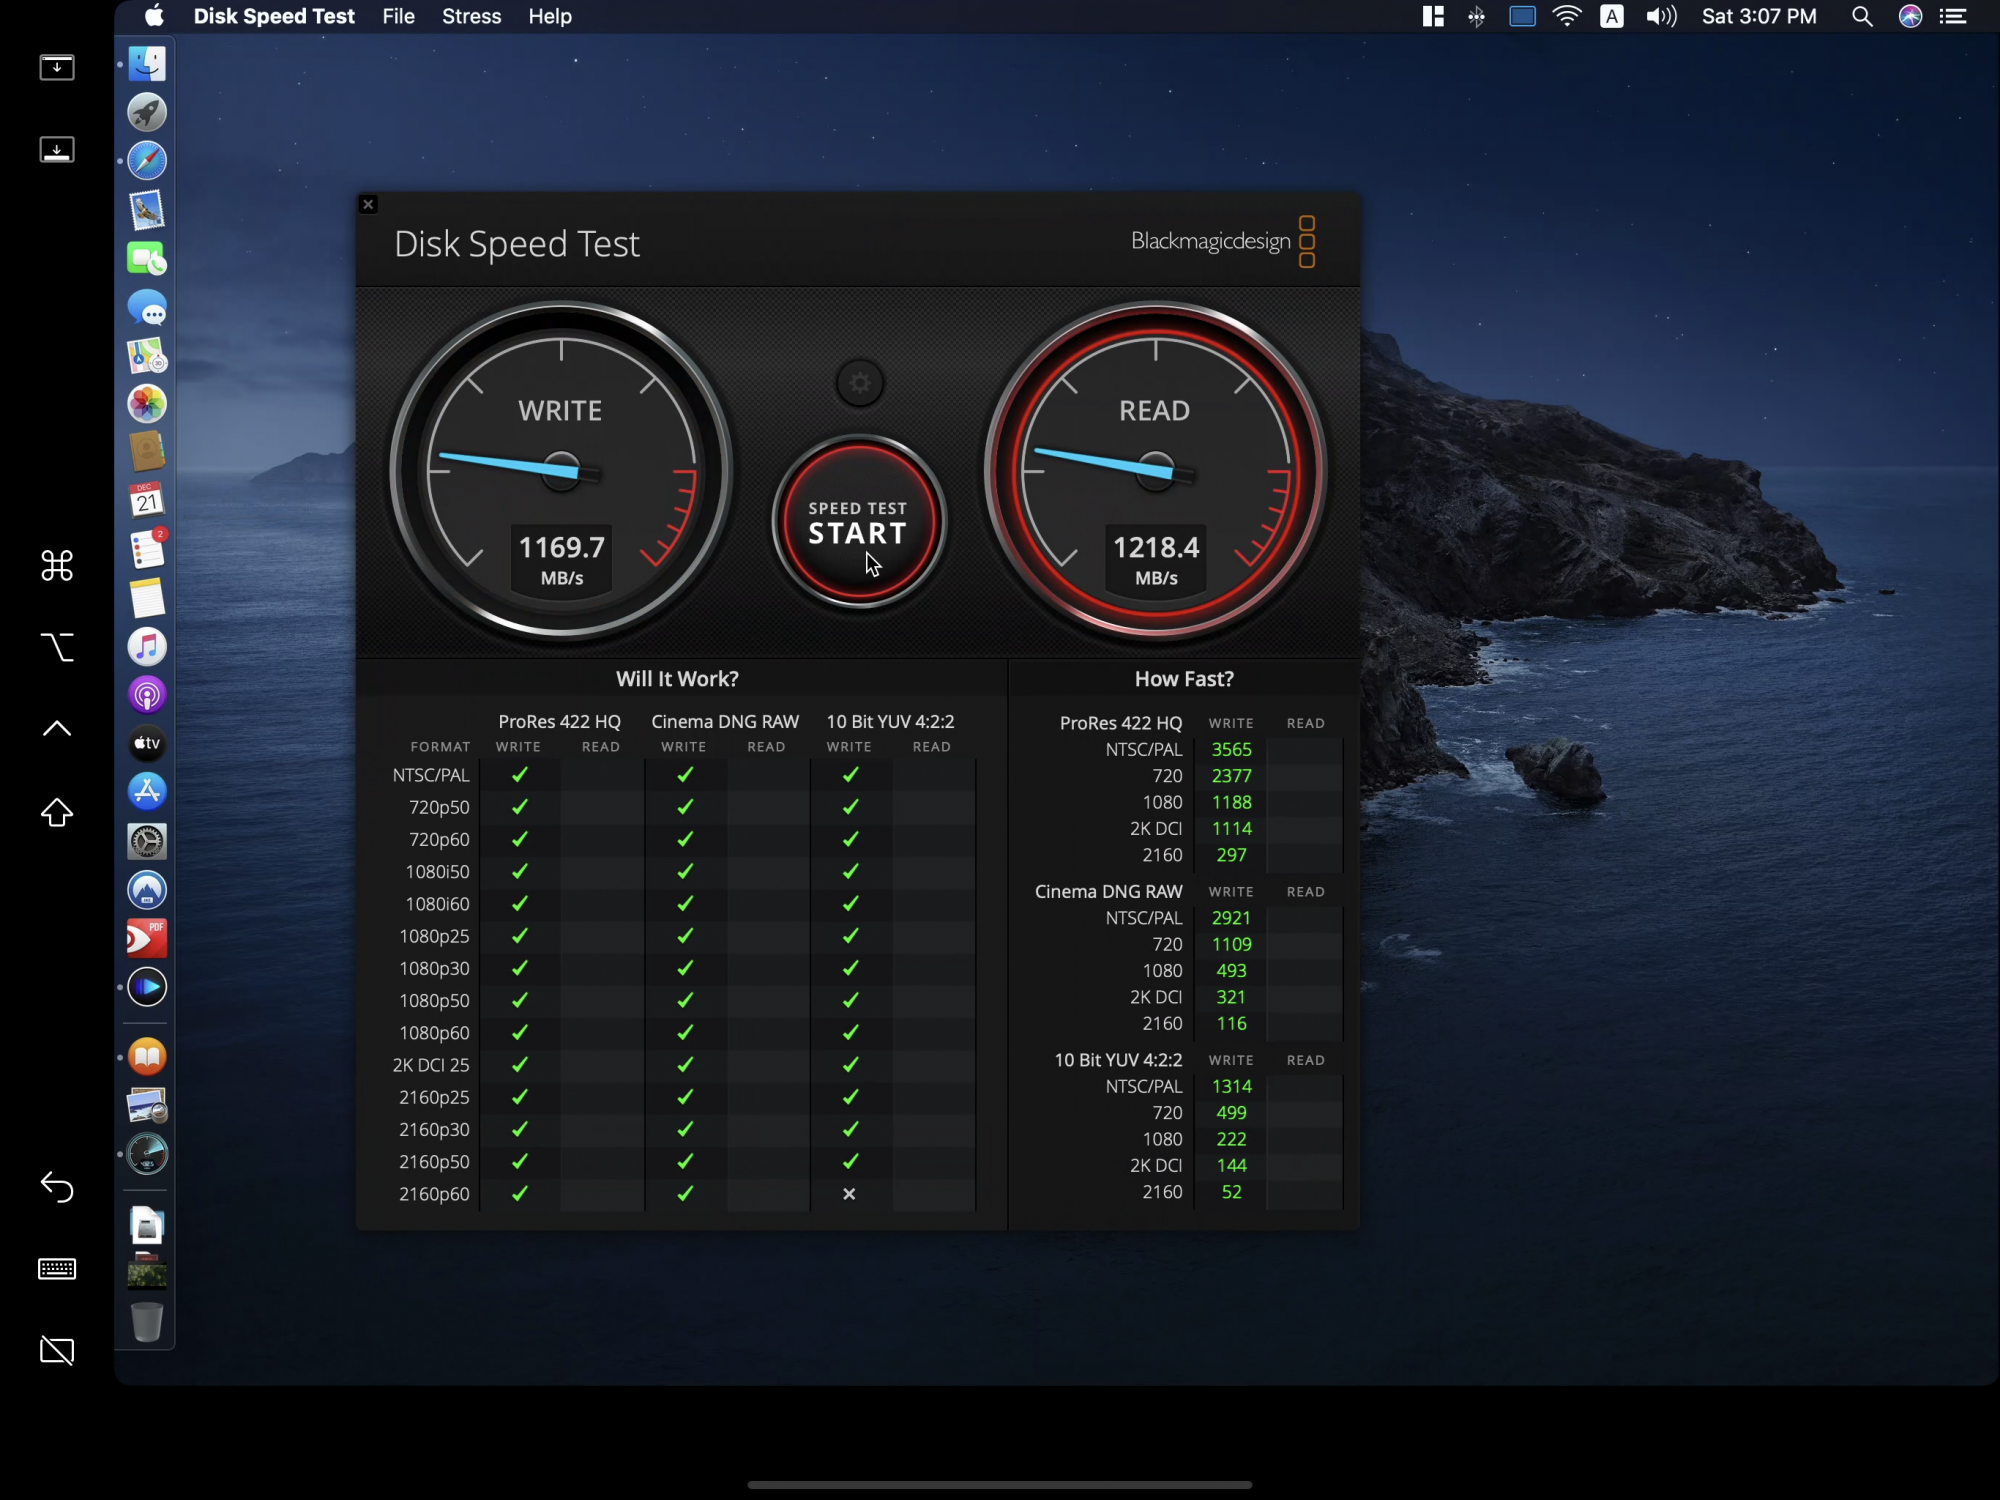The image size is (2000, 1500).
Task: Open Bluetooth status menu
Action: [x=1477, y=16]
